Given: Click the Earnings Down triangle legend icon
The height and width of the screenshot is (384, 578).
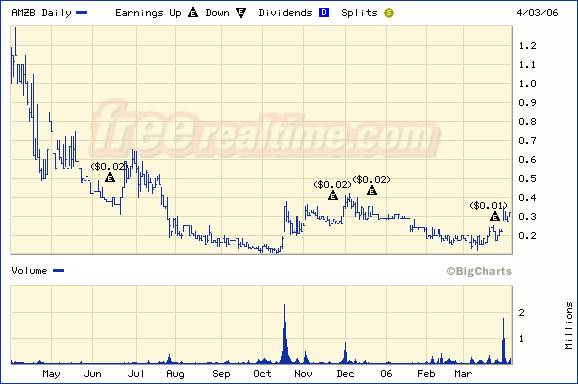Looking at the screenshot, I should pos(241,13).
